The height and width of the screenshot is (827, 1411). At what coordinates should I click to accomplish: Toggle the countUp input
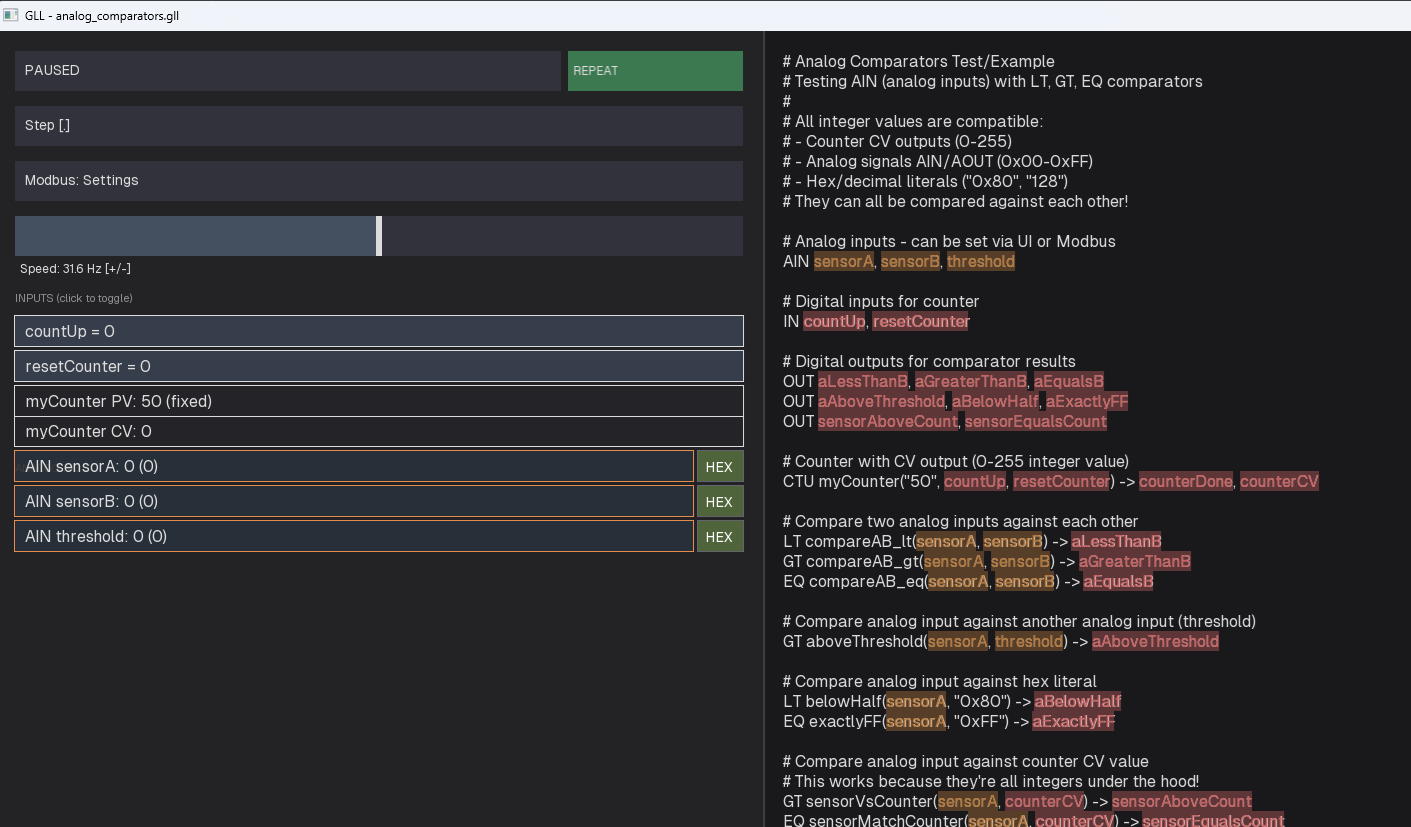(378, 331)
